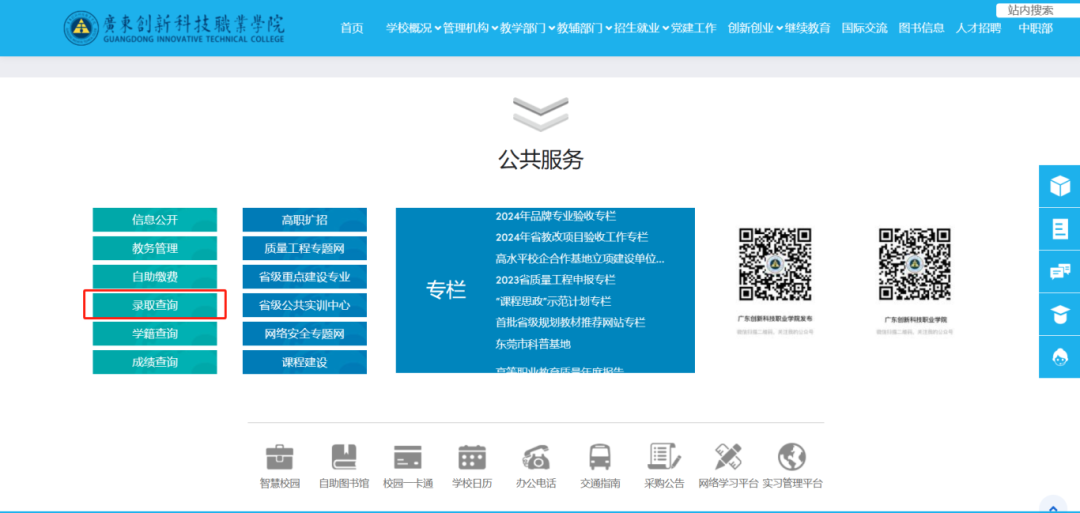Click the cube icon in right sidebar

pyautogui.click(x=1059, y=186)
